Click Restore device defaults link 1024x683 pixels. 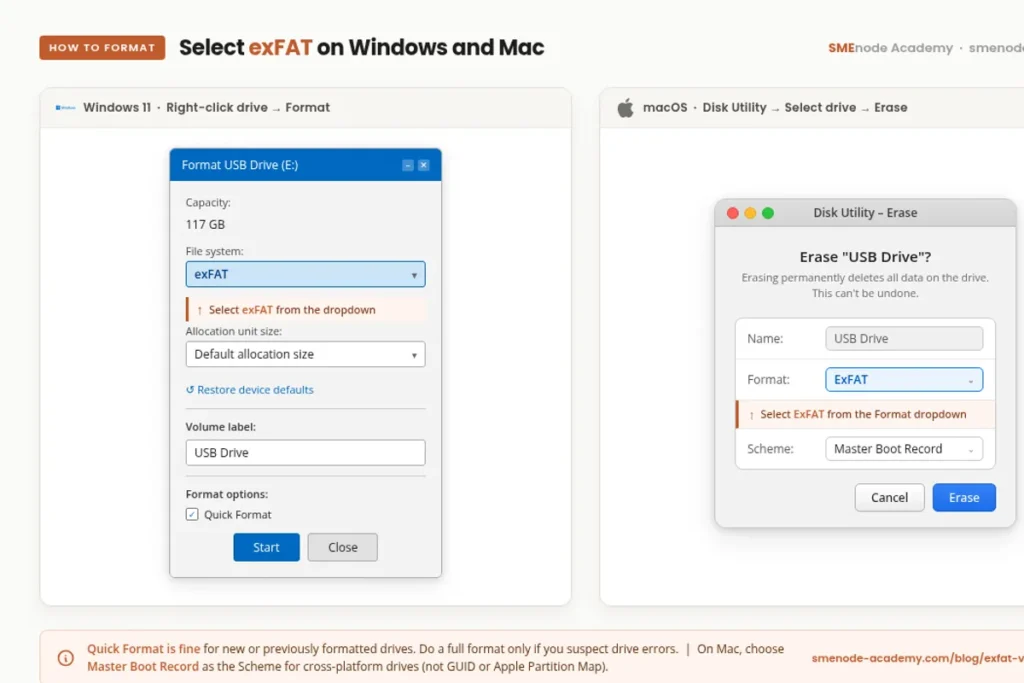249,390
